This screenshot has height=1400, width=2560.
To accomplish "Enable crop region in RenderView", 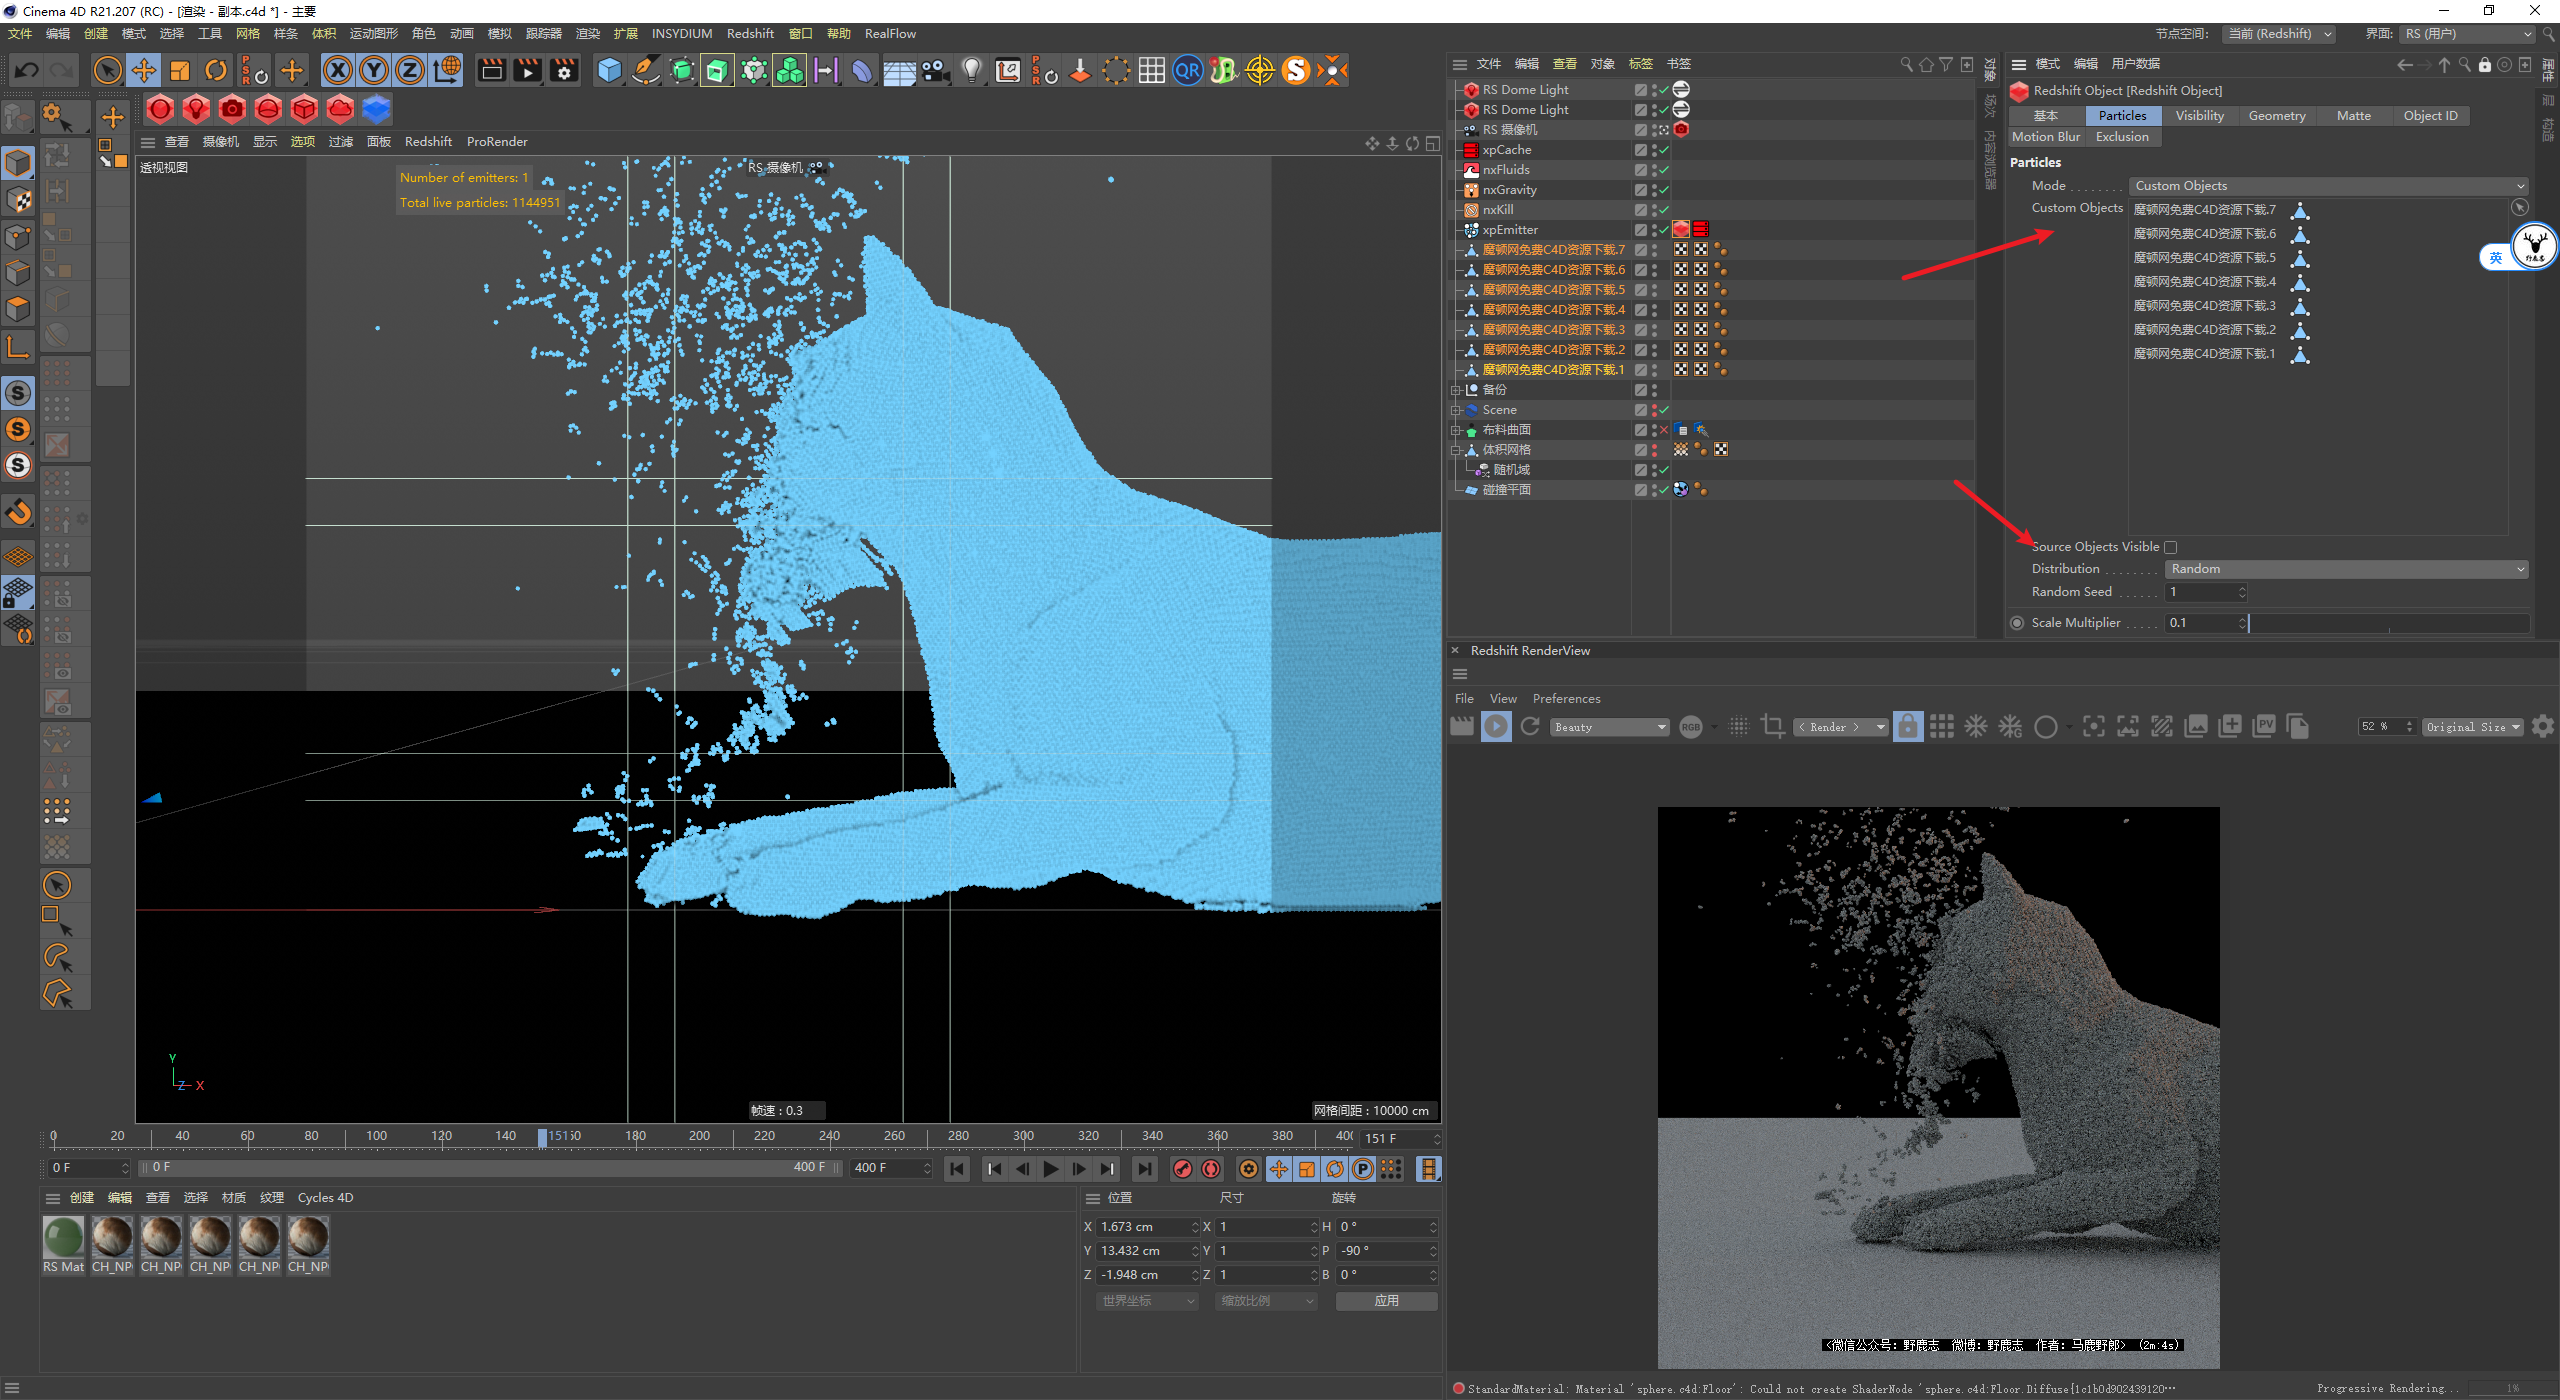I will pos(1773,727).
